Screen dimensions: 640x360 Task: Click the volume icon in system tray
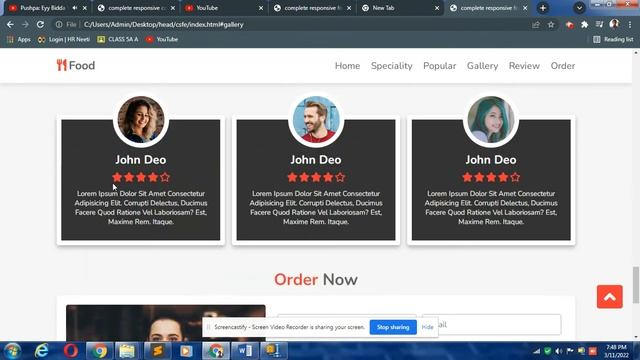click(559, 351)
